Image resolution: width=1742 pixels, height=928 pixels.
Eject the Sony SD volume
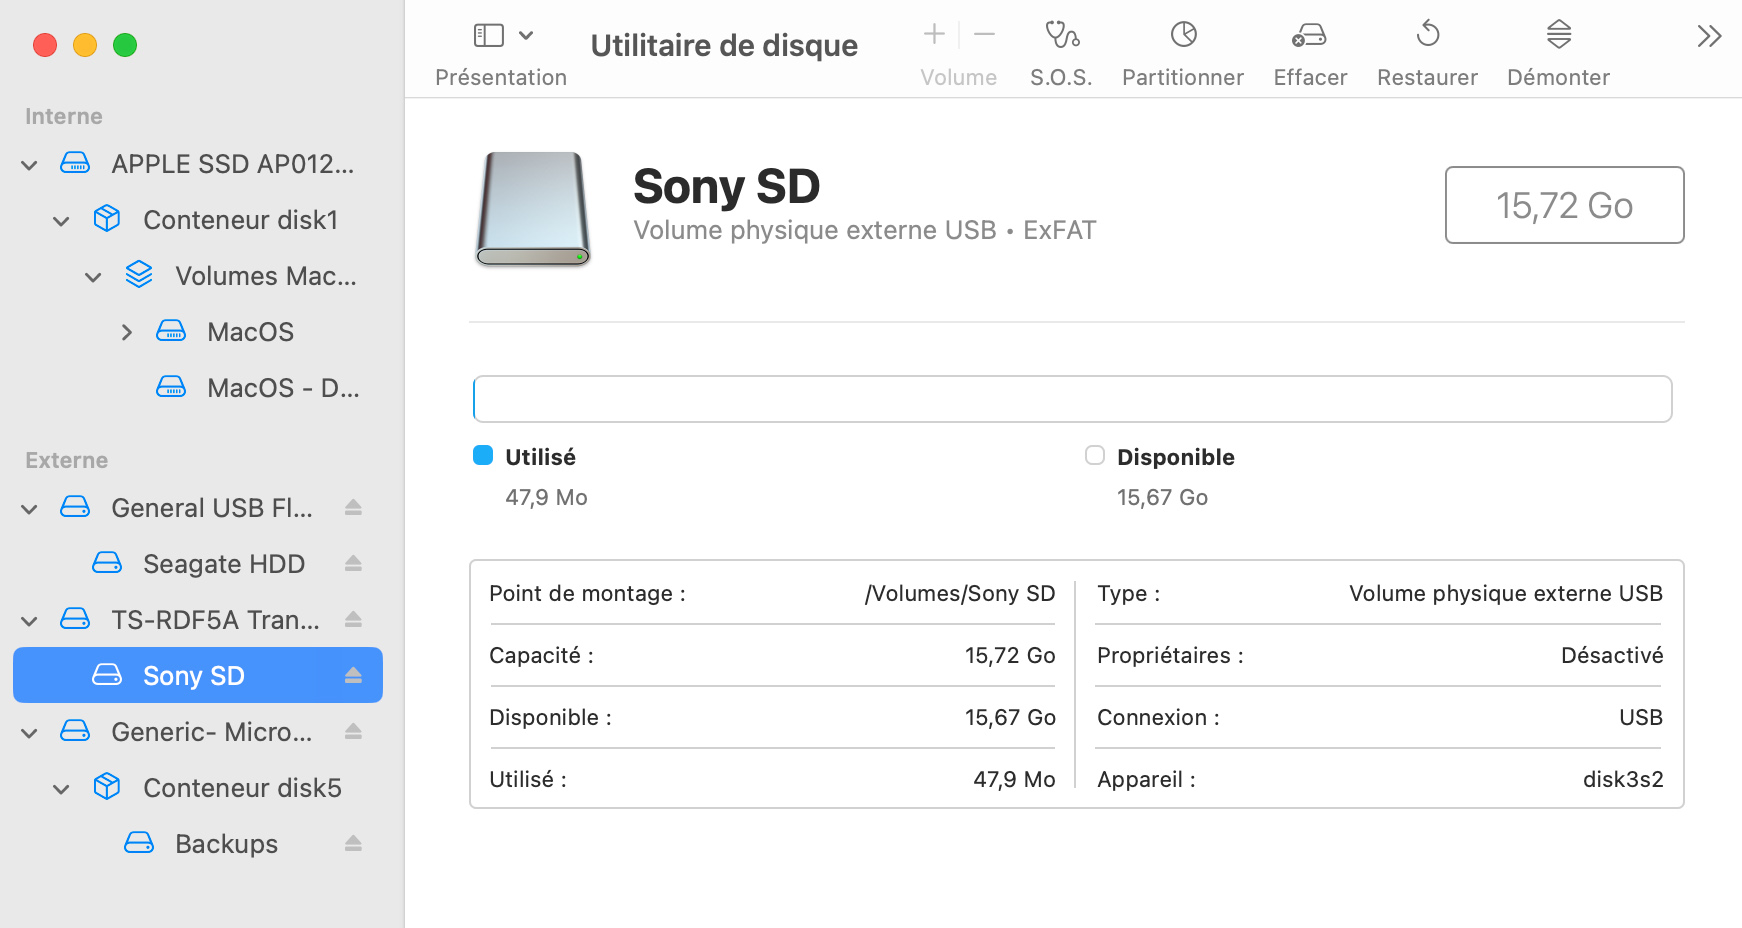tap(353, 676)
